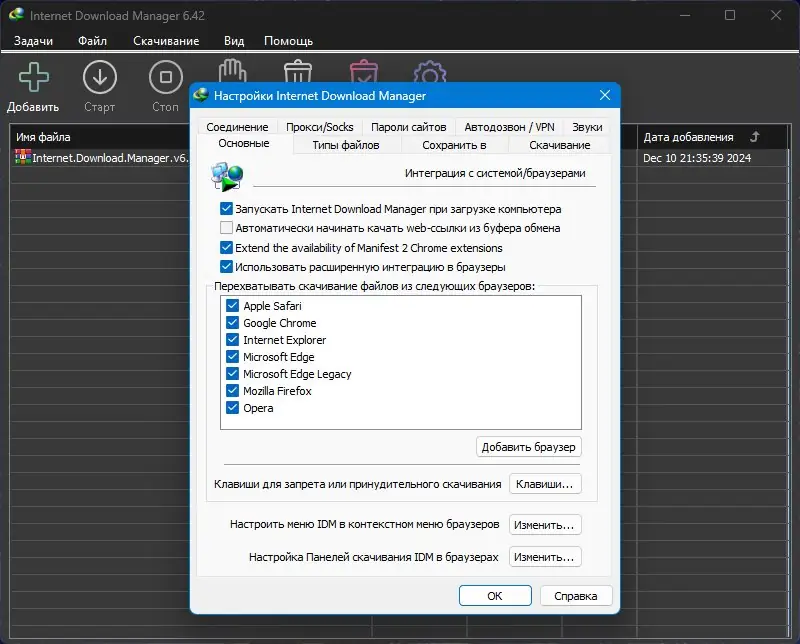Image resolution: width=800 pixels, height=644 pixels.
Task: Switch to the Скачивание settings tab
Action: 560,145
